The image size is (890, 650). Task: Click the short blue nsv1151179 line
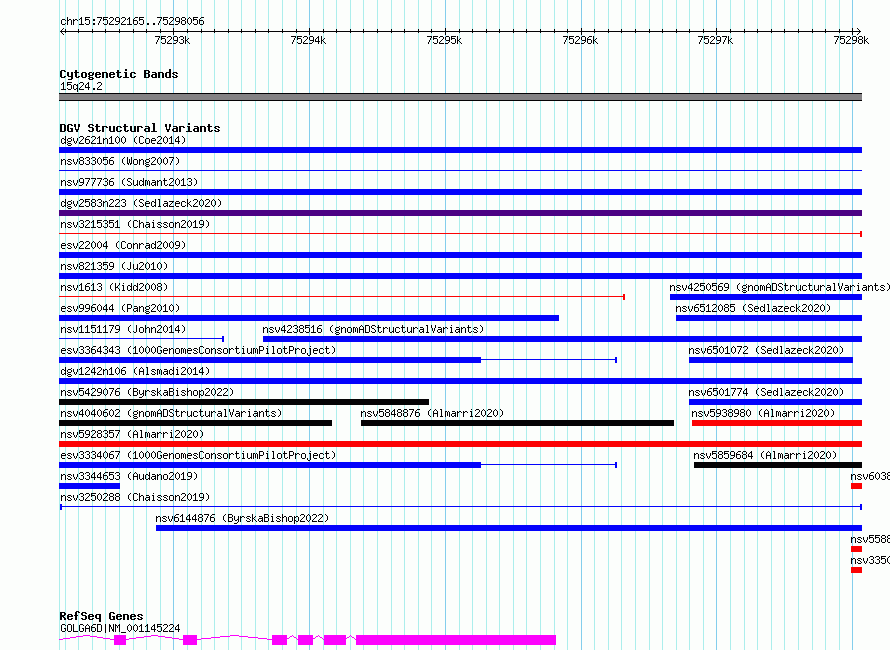141,339
